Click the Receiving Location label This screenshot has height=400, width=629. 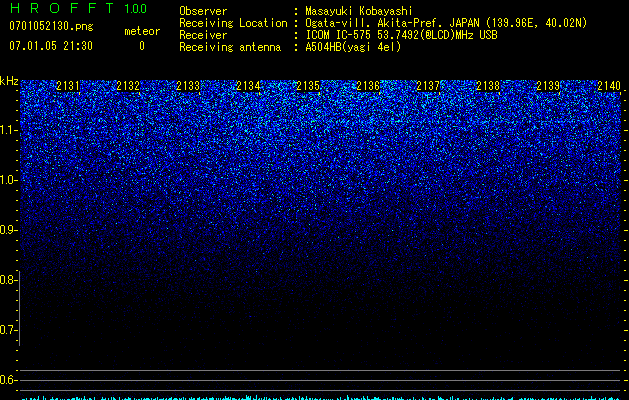tap(233, 23)
